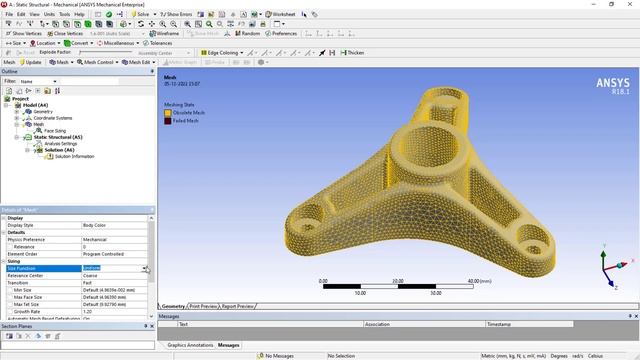640x360 pixels.
Task: Tick the Relevance parameter checkbox
Action: [10, 247]
